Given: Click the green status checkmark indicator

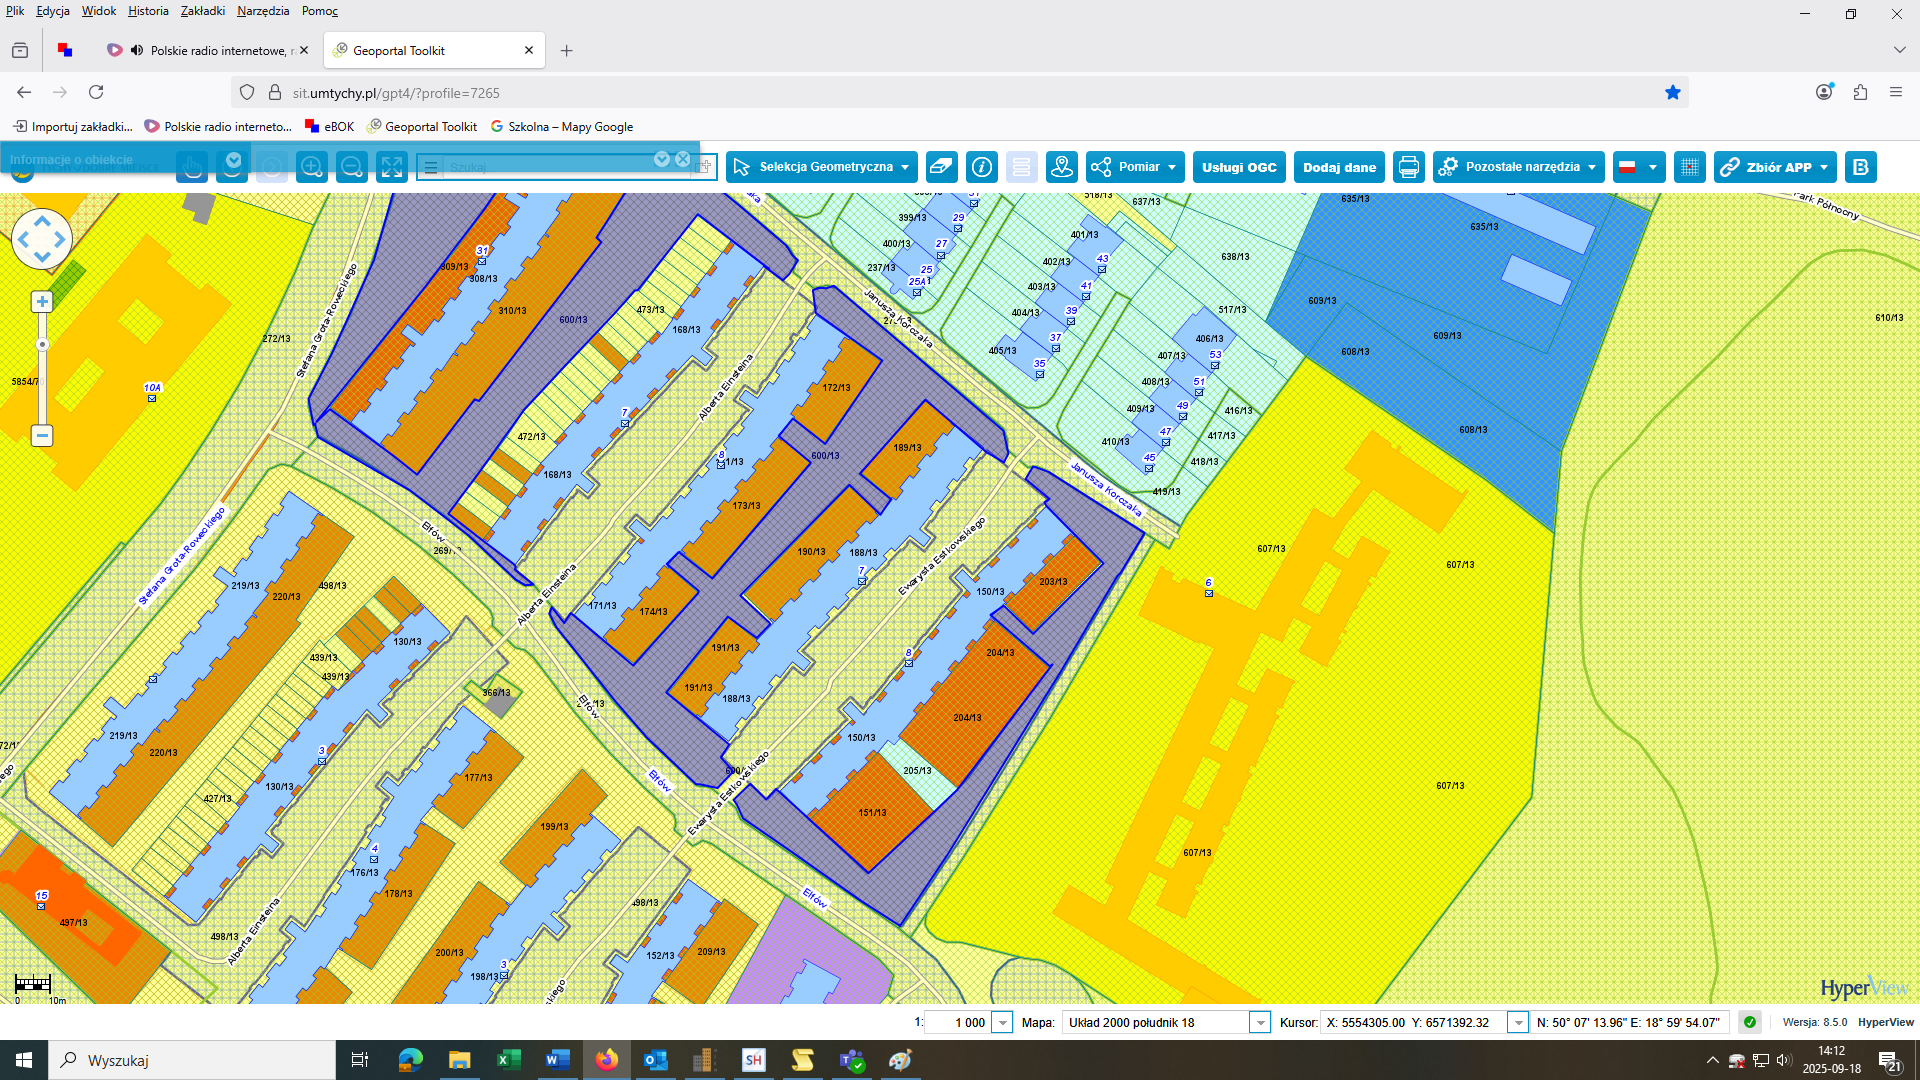Looking at the screenshot, I should coord(1750,1022).
